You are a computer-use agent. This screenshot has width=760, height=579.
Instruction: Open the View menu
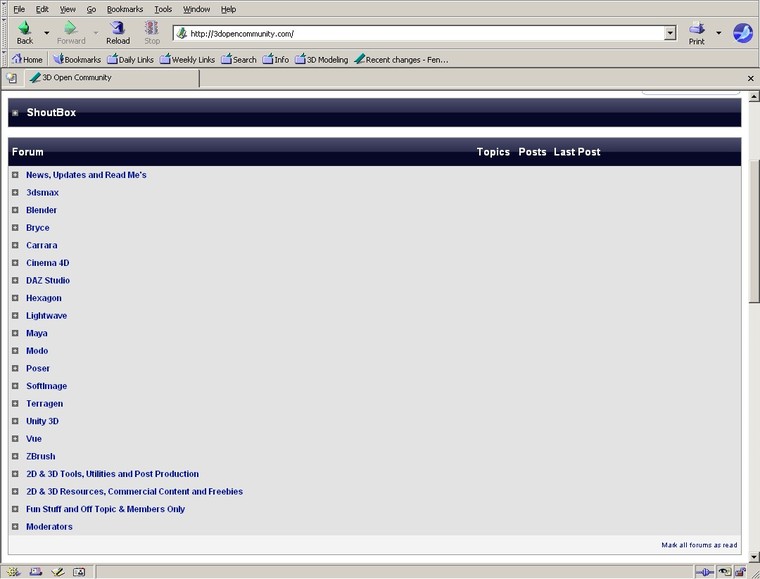67,9
